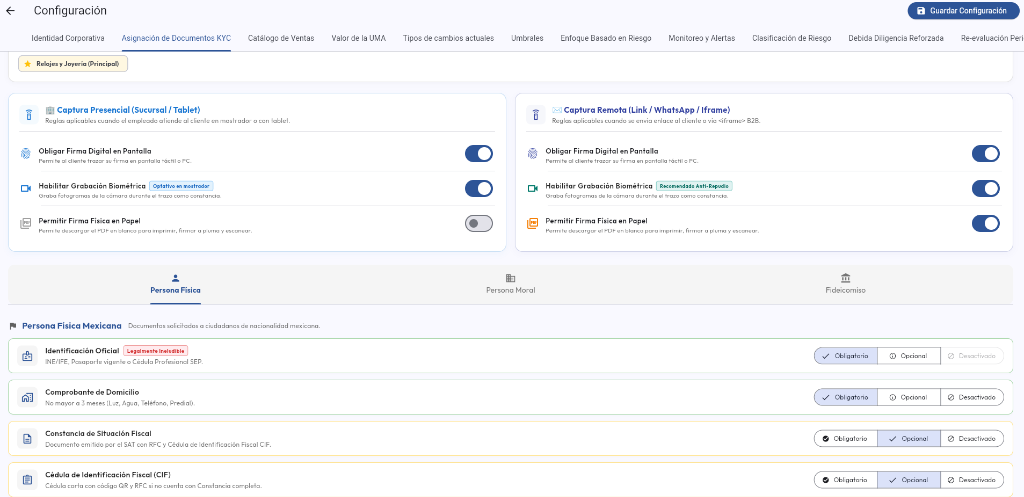1024x497 pixels.
Task: Set Comprobante de Domicilio to Desactivado
Action: point(972,397)
